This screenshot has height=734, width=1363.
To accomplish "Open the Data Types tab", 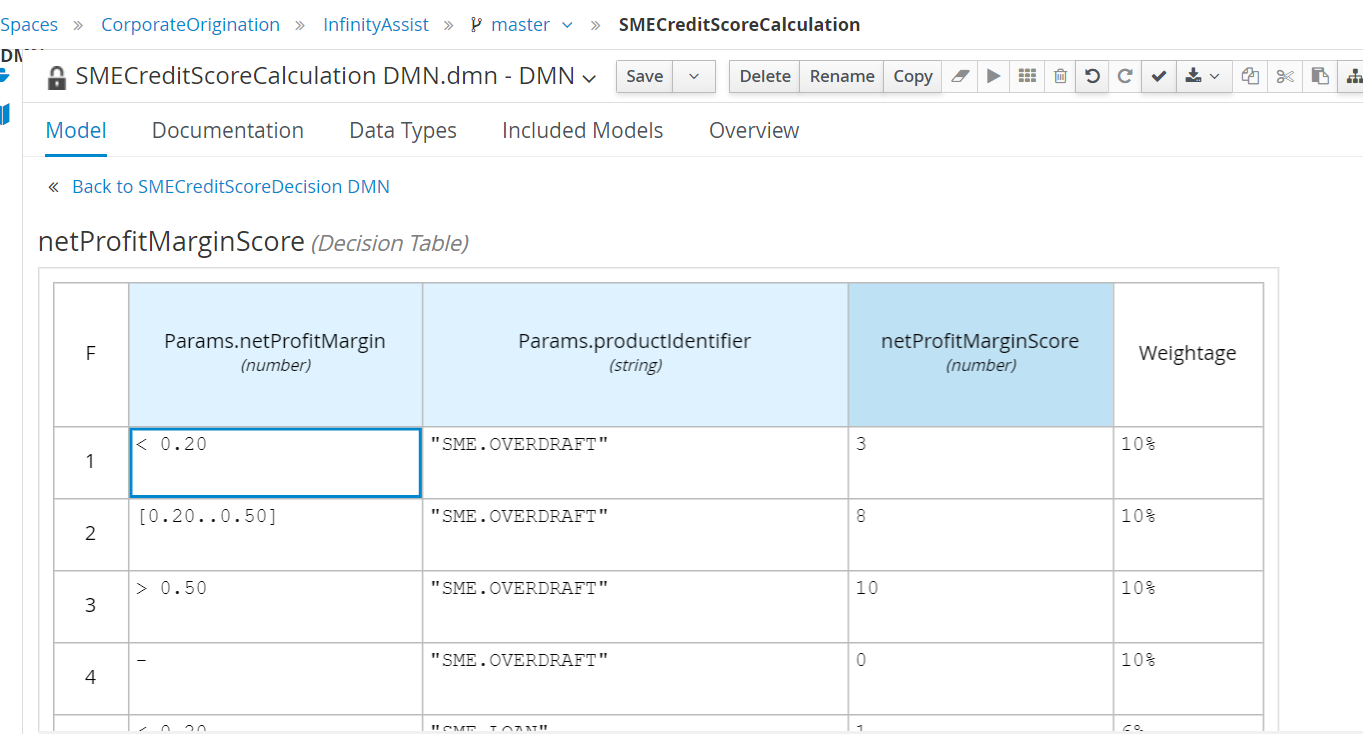I will [x=403, y=130].
